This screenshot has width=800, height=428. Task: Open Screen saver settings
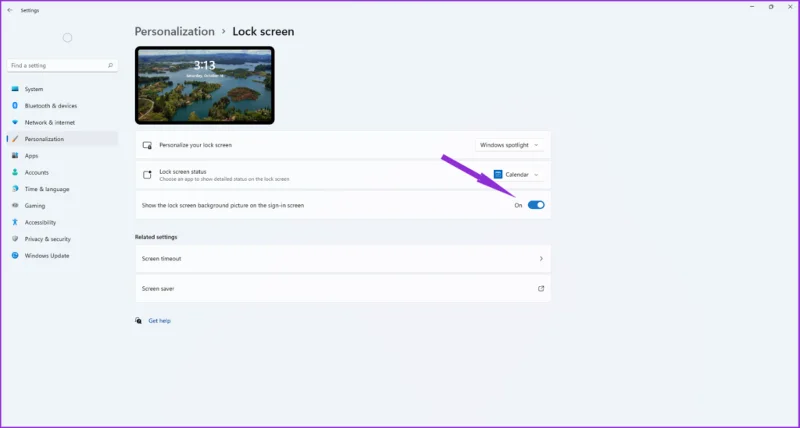(343, 289)
